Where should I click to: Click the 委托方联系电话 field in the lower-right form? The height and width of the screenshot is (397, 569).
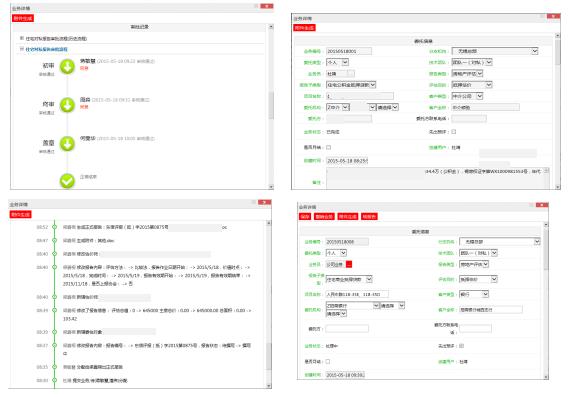(475, 329)
